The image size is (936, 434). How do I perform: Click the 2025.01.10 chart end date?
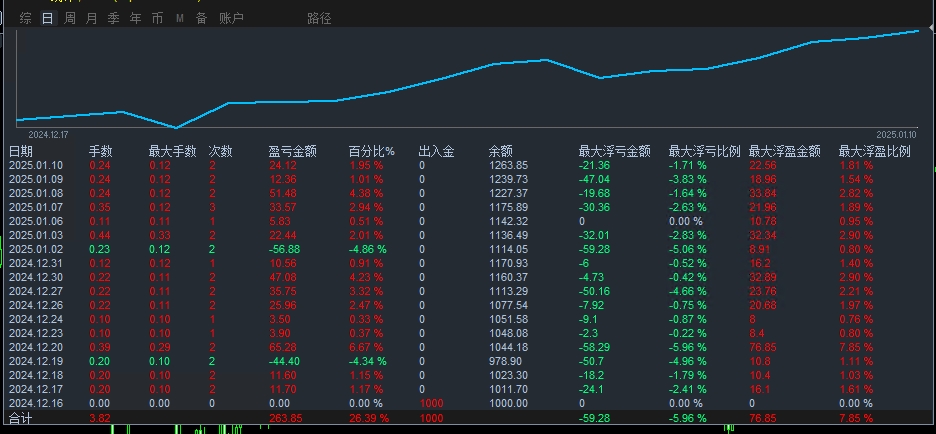click(x=897, y=135)
